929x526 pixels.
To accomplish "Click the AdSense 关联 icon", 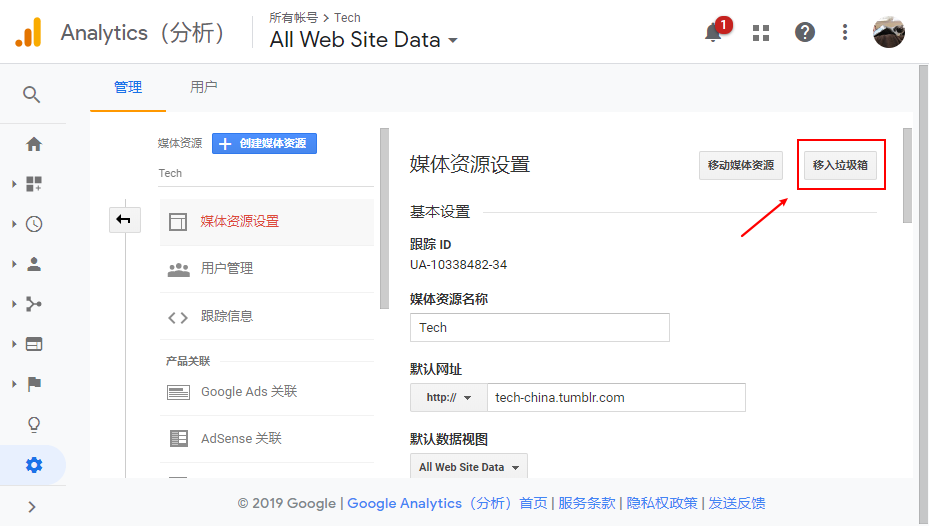I will [x=178, y=439].
